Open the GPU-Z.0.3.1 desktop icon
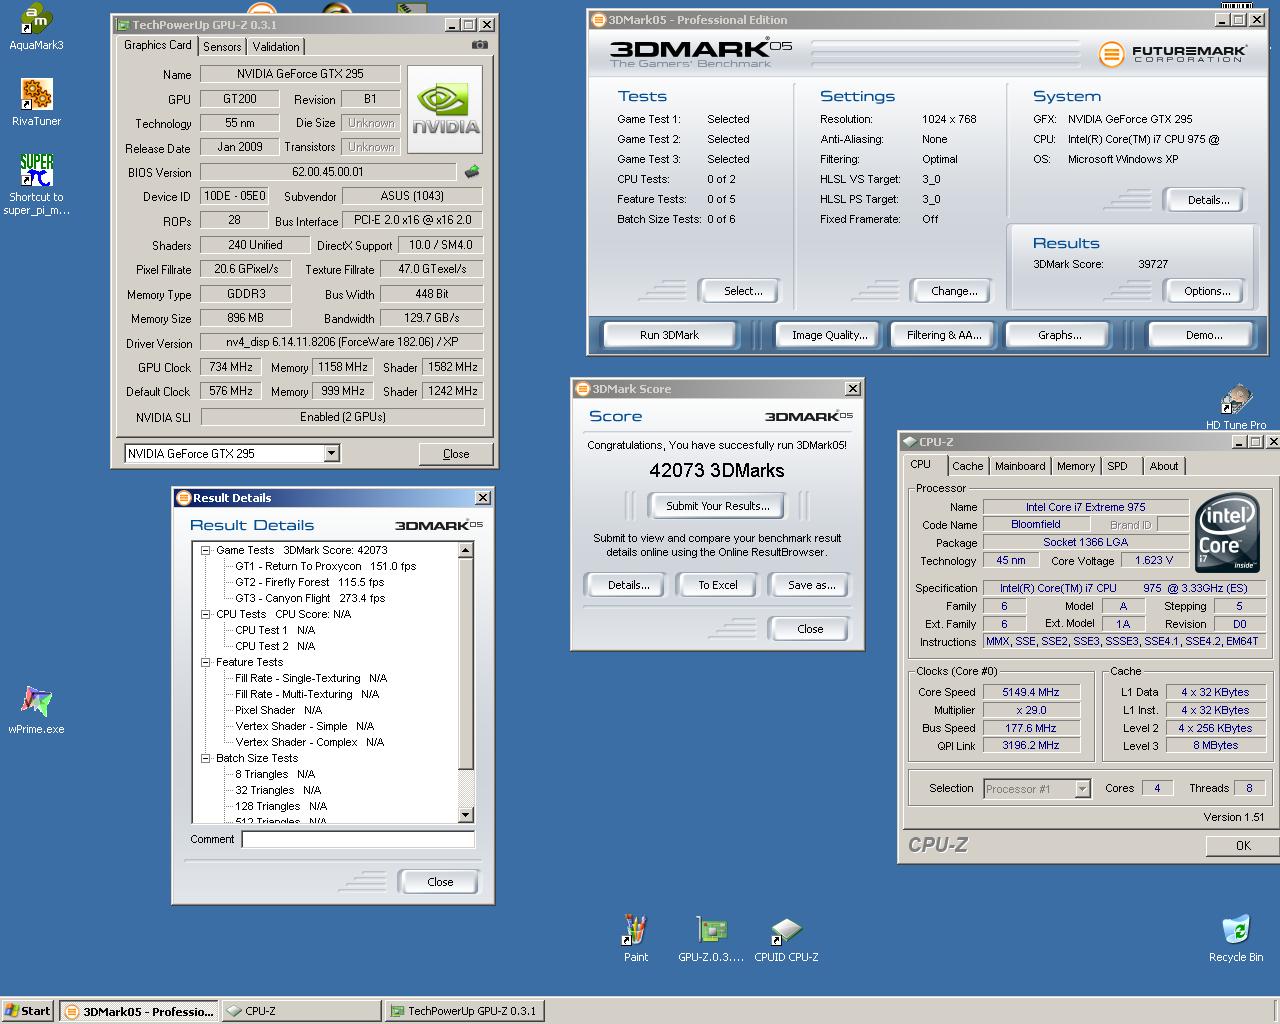 coord(711,938)
